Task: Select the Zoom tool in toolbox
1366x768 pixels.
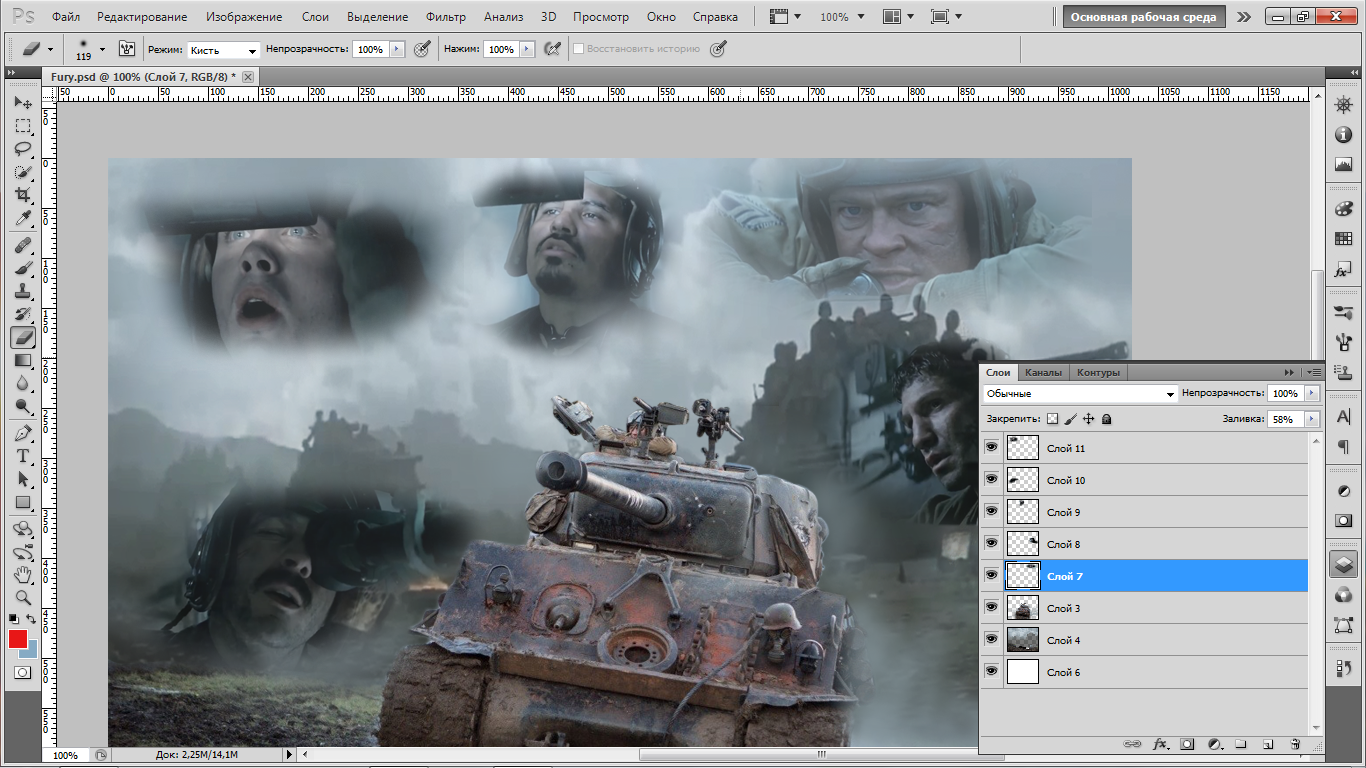Action: (23, 598)
